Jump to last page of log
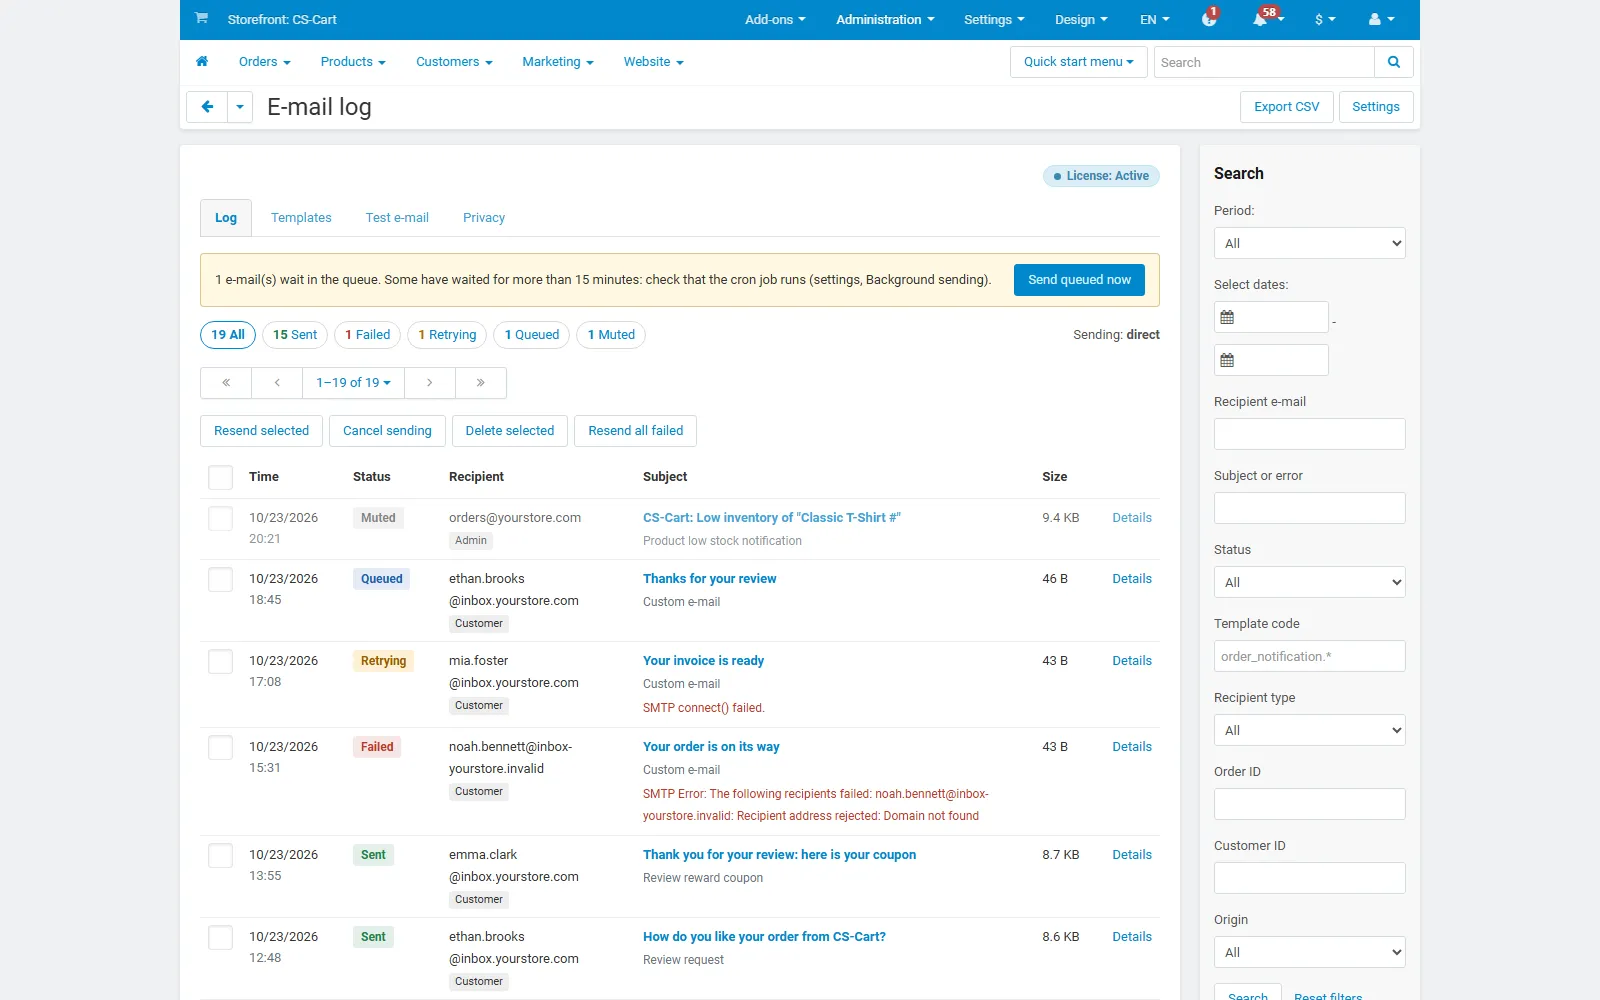1600x1000 pixels. click(x=481, y=383)
